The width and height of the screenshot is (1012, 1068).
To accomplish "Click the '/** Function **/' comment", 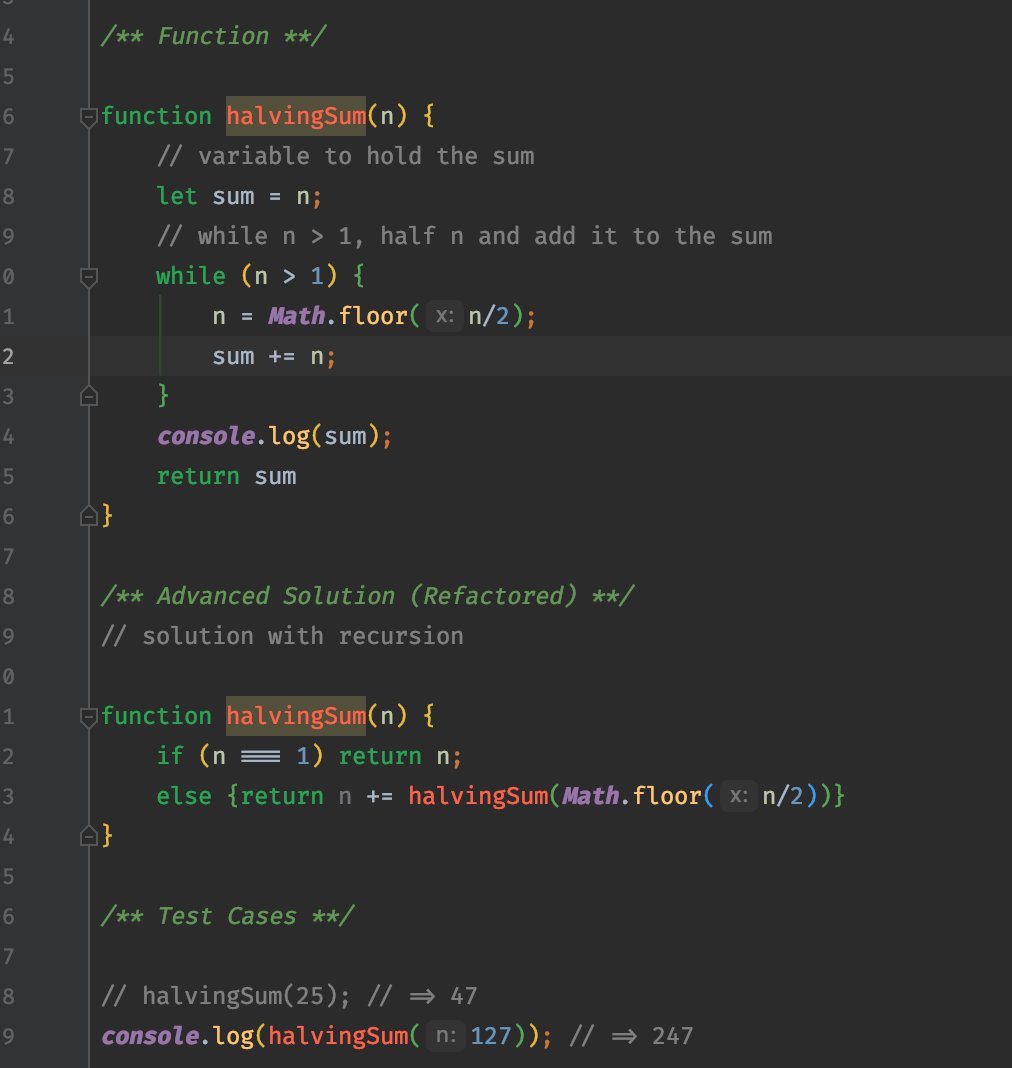I will pos(213,36).
